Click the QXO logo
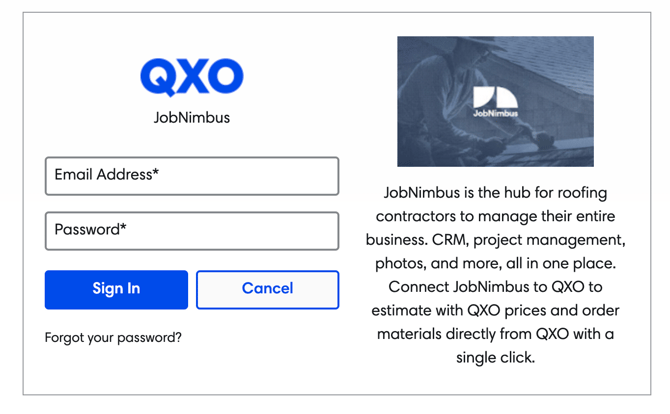This screenshot has height=414, width=670. 191,77
